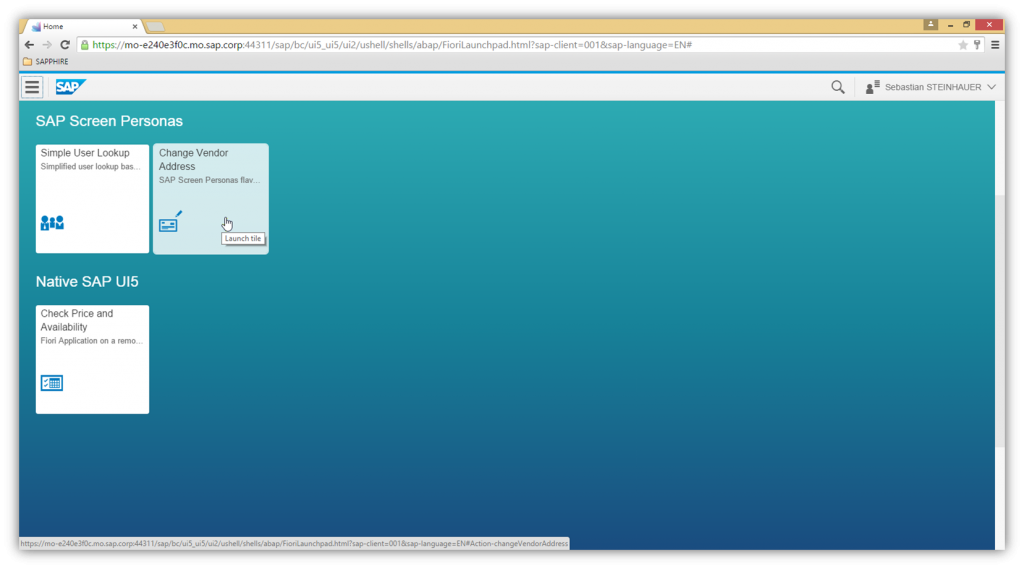Select the Native SAP UI5 group heading
The image size is (1024, 569).
87,282
